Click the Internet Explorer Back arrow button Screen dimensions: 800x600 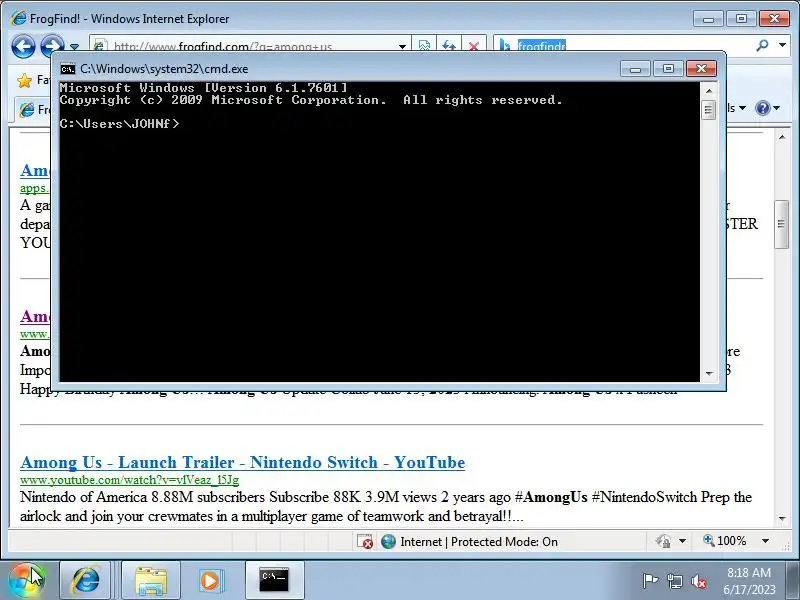tap(23, 46)
